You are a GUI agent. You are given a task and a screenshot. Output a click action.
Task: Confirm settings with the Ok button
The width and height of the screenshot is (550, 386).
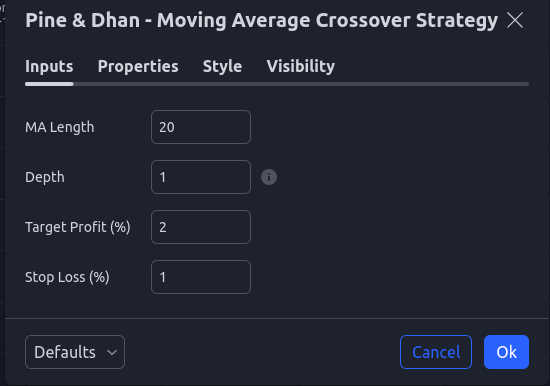click(x=506, y=352)
